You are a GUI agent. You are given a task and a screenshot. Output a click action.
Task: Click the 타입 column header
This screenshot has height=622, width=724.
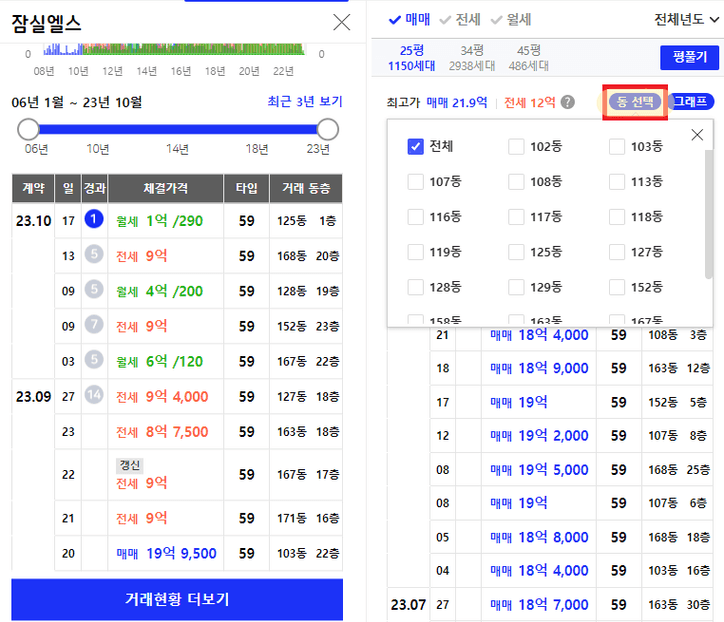(247, 188)
